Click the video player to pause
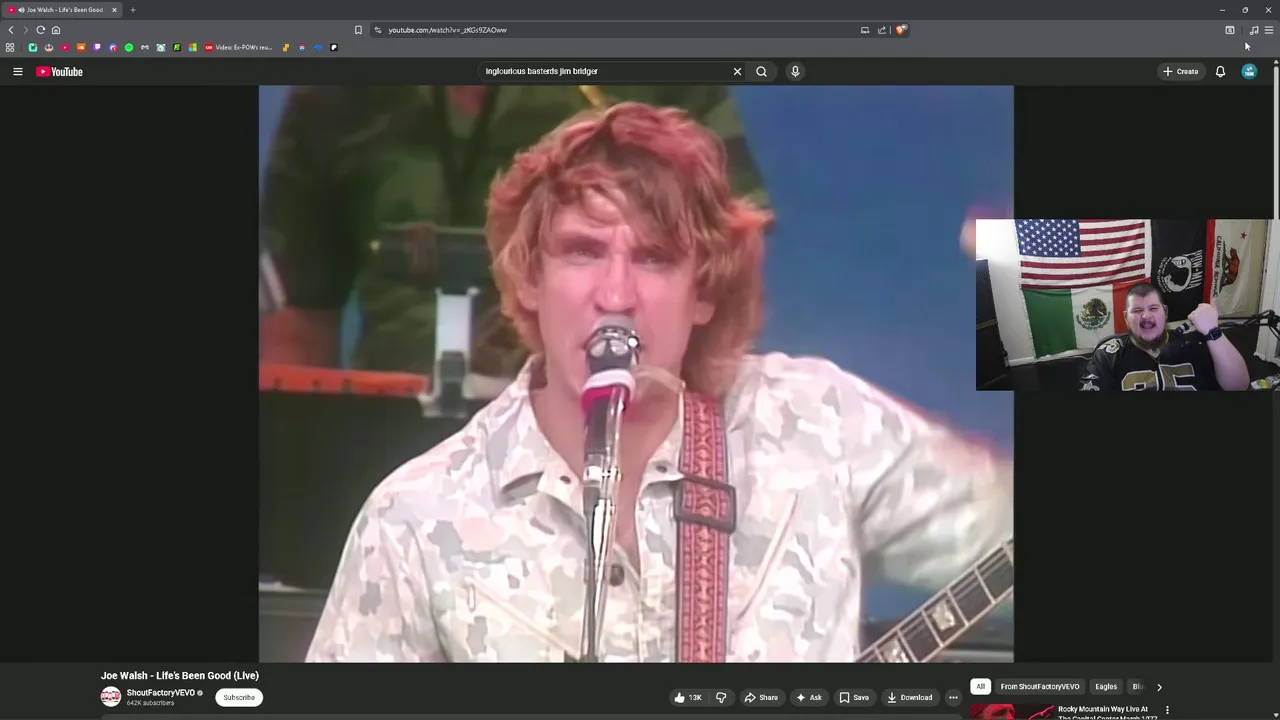The width and height of the screenshot is (1280, 720). tap(636, 373)
